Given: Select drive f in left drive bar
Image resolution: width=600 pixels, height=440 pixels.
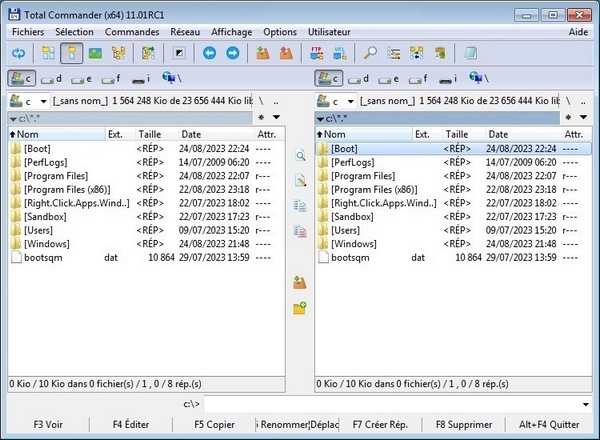Looking at the screenshot, I should (110, 78).
